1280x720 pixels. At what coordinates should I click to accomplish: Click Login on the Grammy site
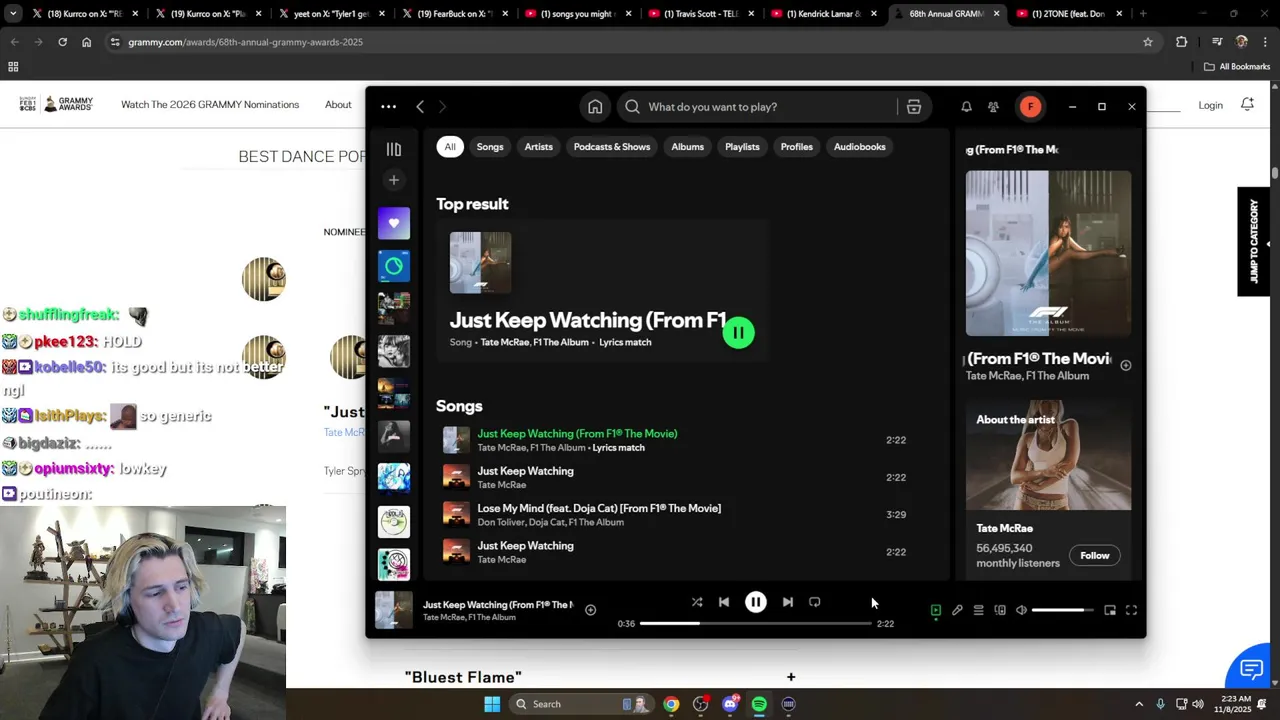point(1211,105)
